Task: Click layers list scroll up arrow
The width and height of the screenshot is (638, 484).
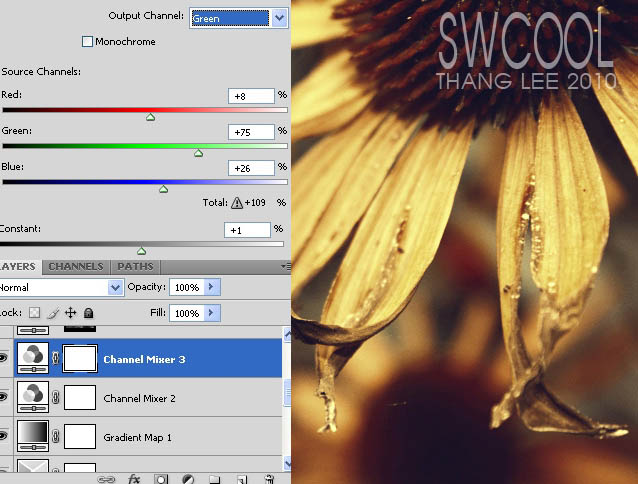Action: (287, 335)
